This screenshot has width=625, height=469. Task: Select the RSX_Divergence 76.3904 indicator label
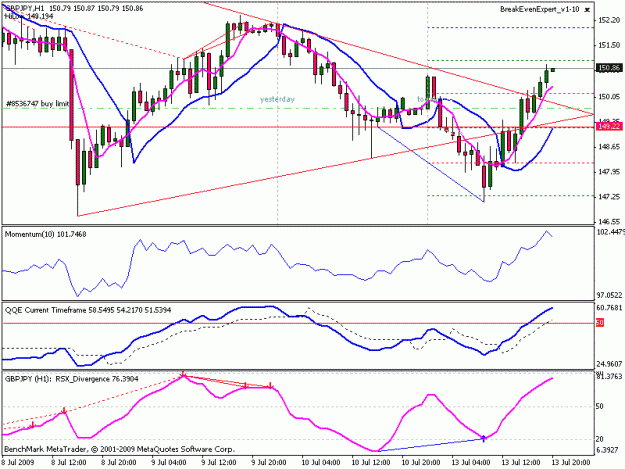71,379
